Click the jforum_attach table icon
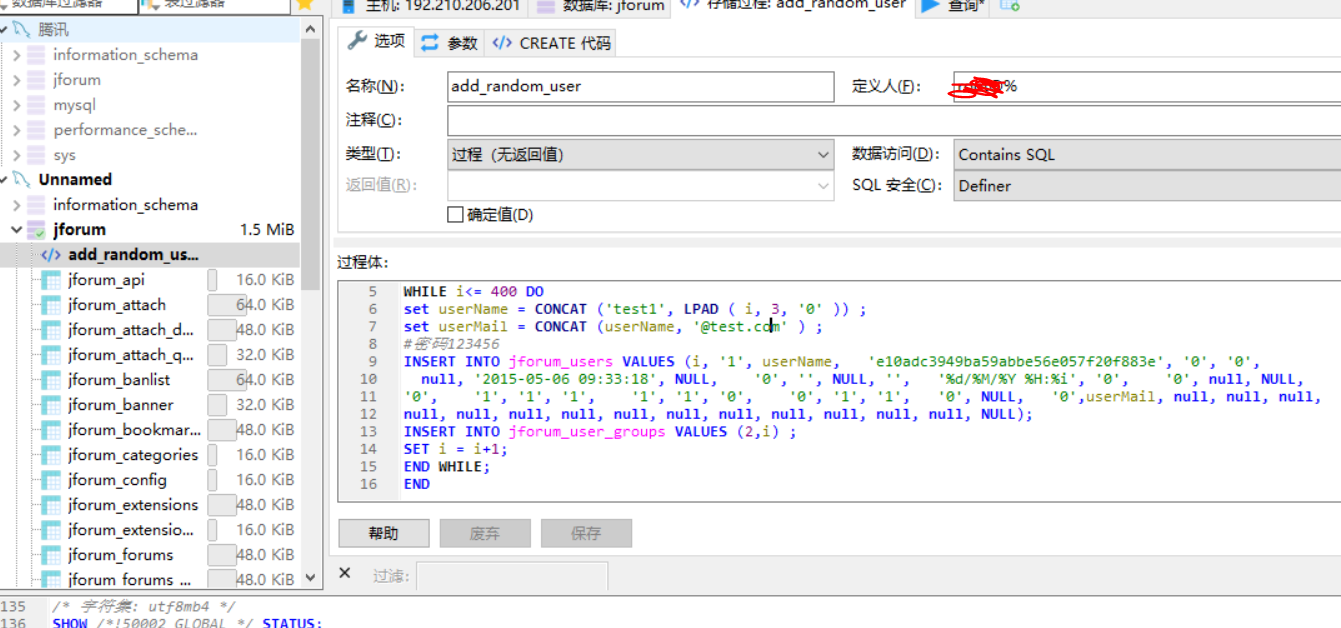1341x628 pixels. pyautogui.click(x=51, y=305)
